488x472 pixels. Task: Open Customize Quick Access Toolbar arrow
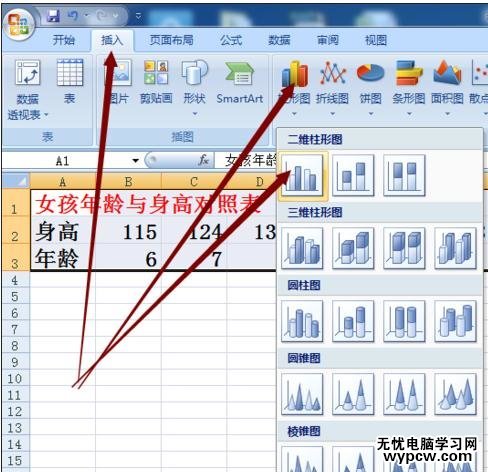[x=138, y=16]
